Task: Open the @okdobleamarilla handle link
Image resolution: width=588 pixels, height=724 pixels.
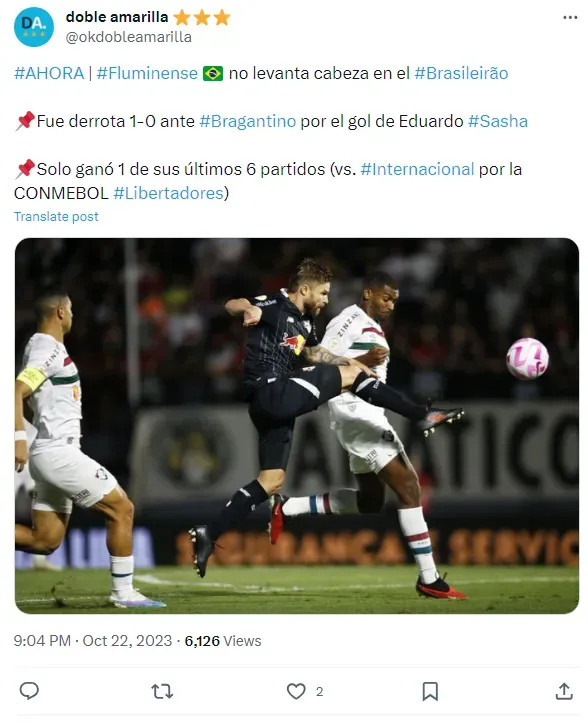Action: (x=129, y=37)
